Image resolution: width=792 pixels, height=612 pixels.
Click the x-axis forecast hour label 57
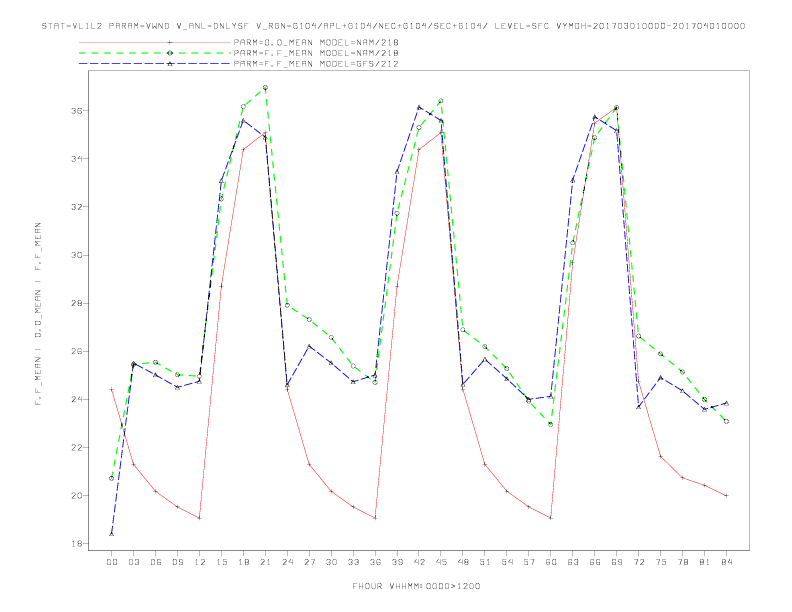click(x=529, y=562)
